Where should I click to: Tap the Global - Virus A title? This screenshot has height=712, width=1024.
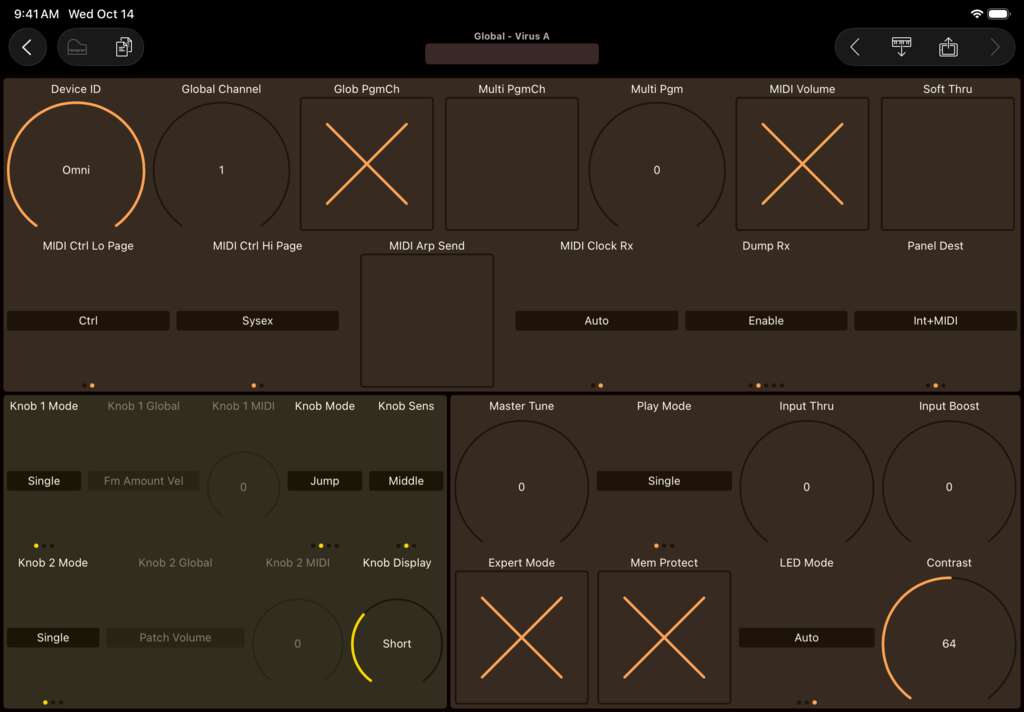[511, 36]
